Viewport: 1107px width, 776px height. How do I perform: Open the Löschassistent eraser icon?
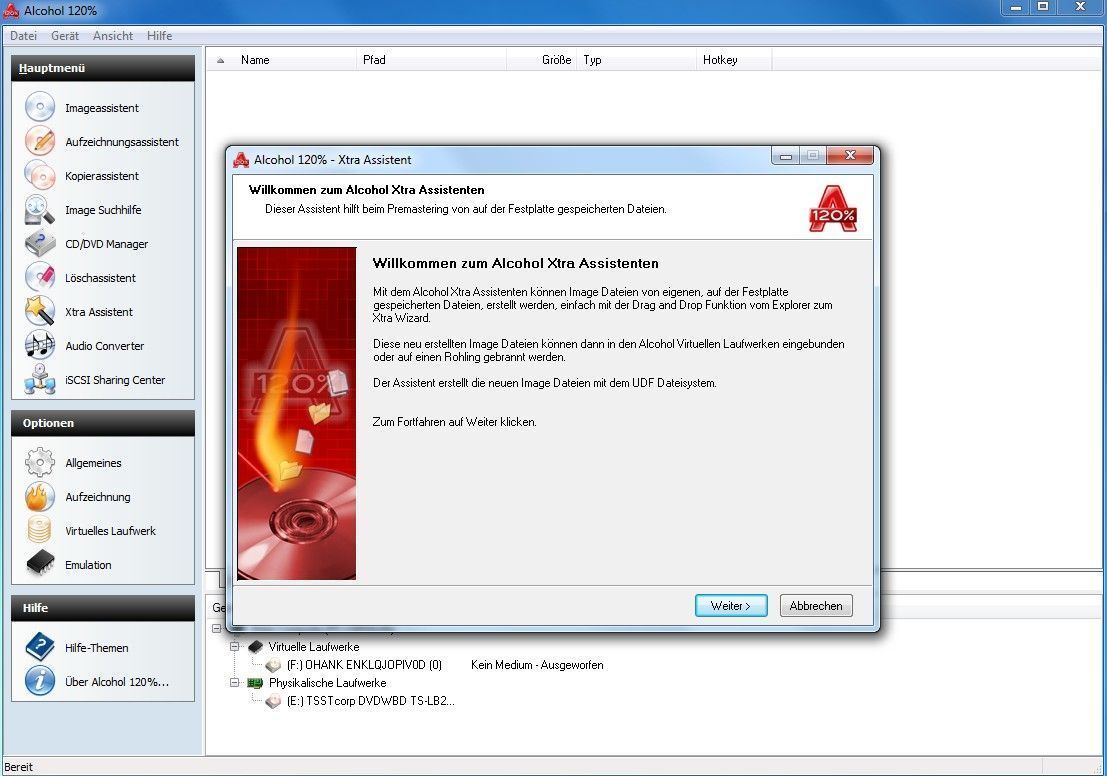40,277
